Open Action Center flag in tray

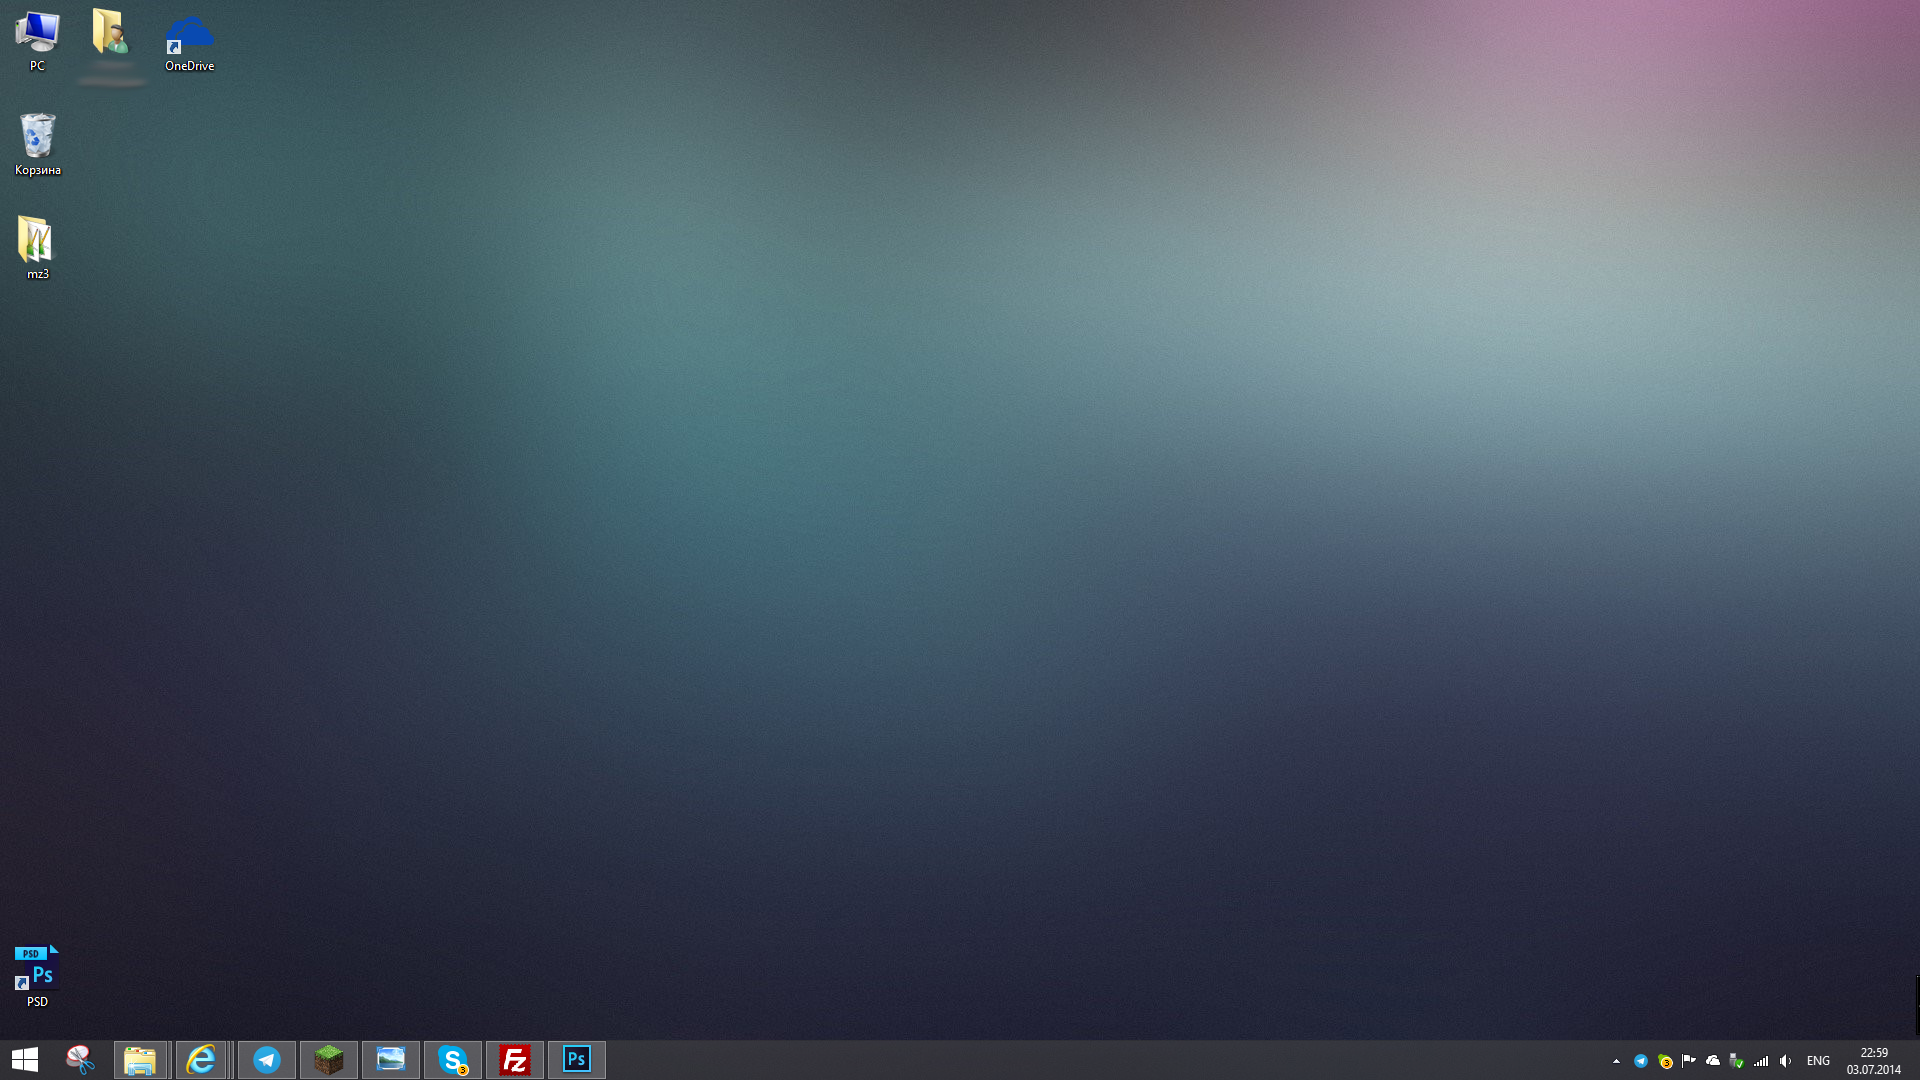click(1689, 1061)
